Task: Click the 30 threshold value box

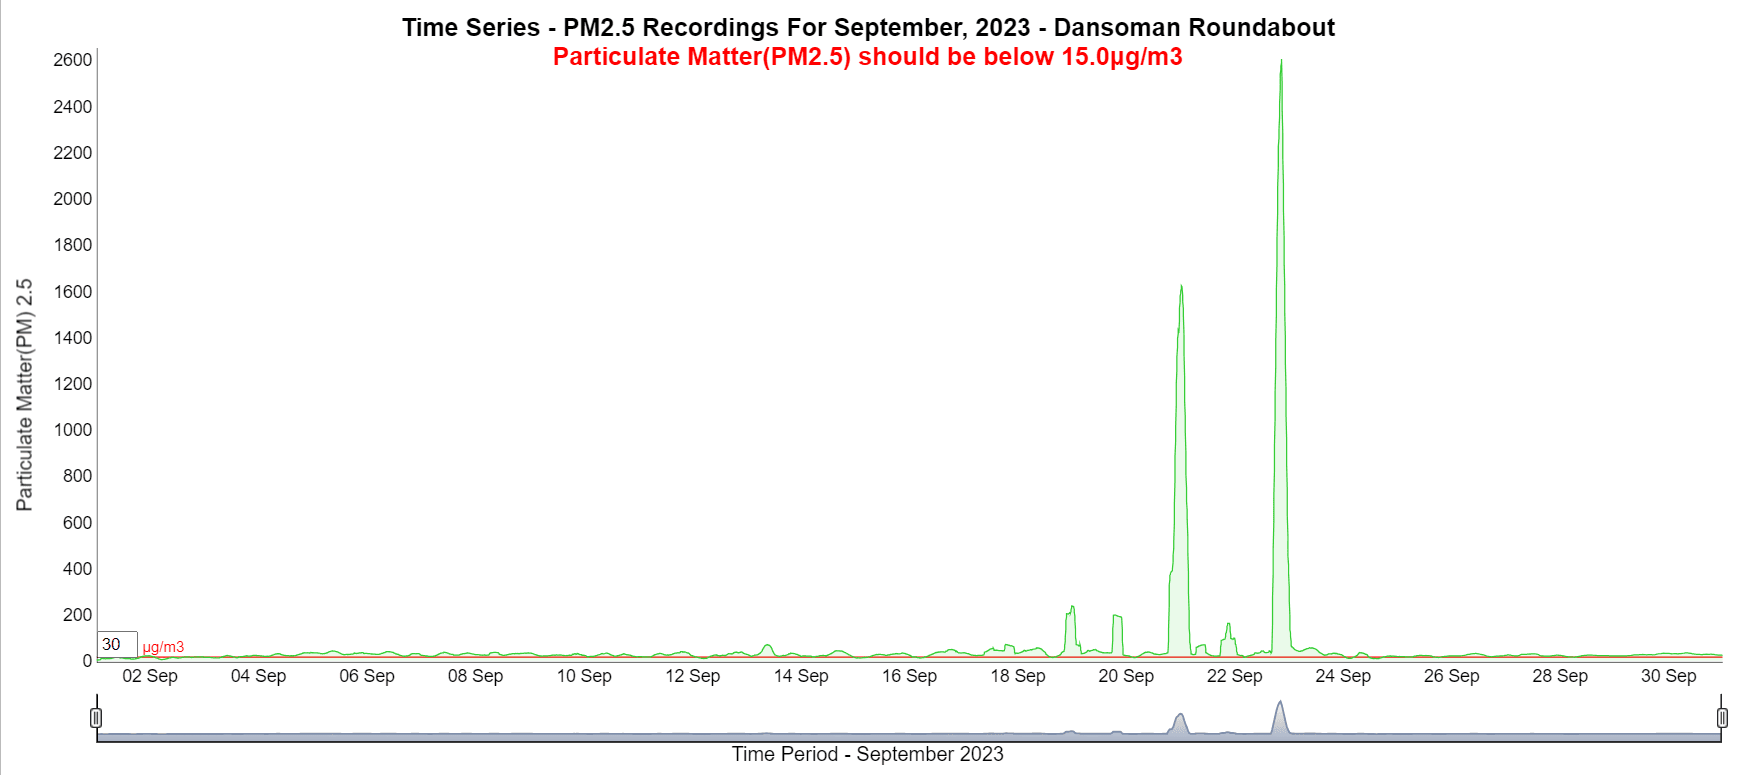Action: click(x=117, y=644)
